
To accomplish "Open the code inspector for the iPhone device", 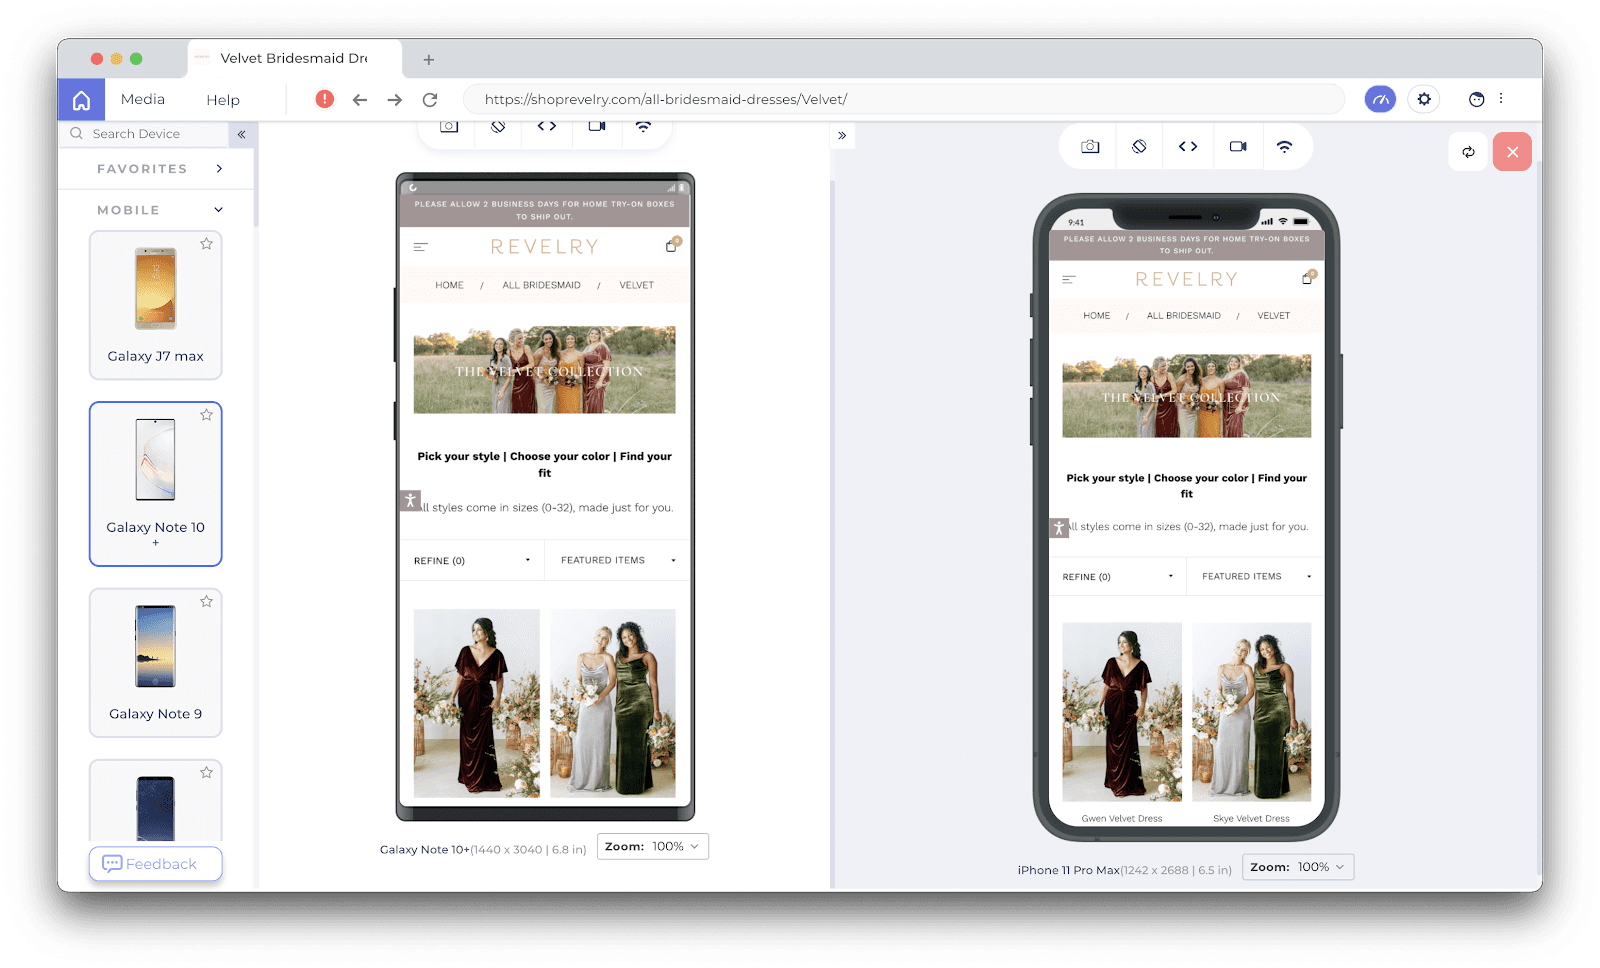I will pyautogui.click(x=1188, y=147).
